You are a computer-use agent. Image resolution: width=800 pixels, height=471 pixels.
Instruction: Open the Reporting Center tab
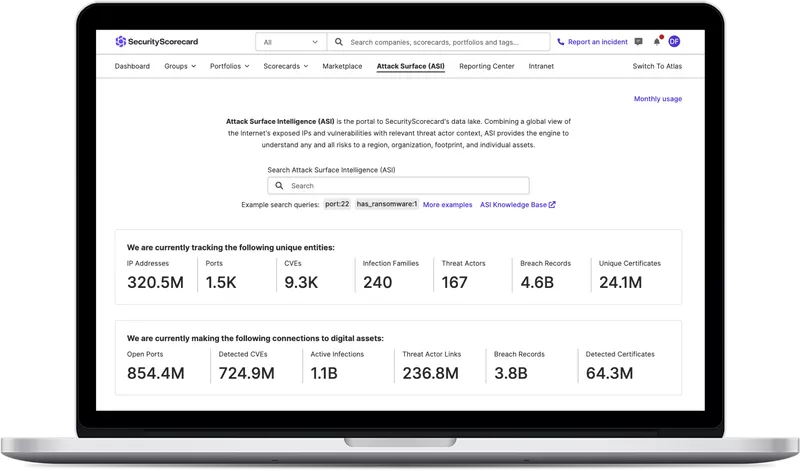(487, 66)
